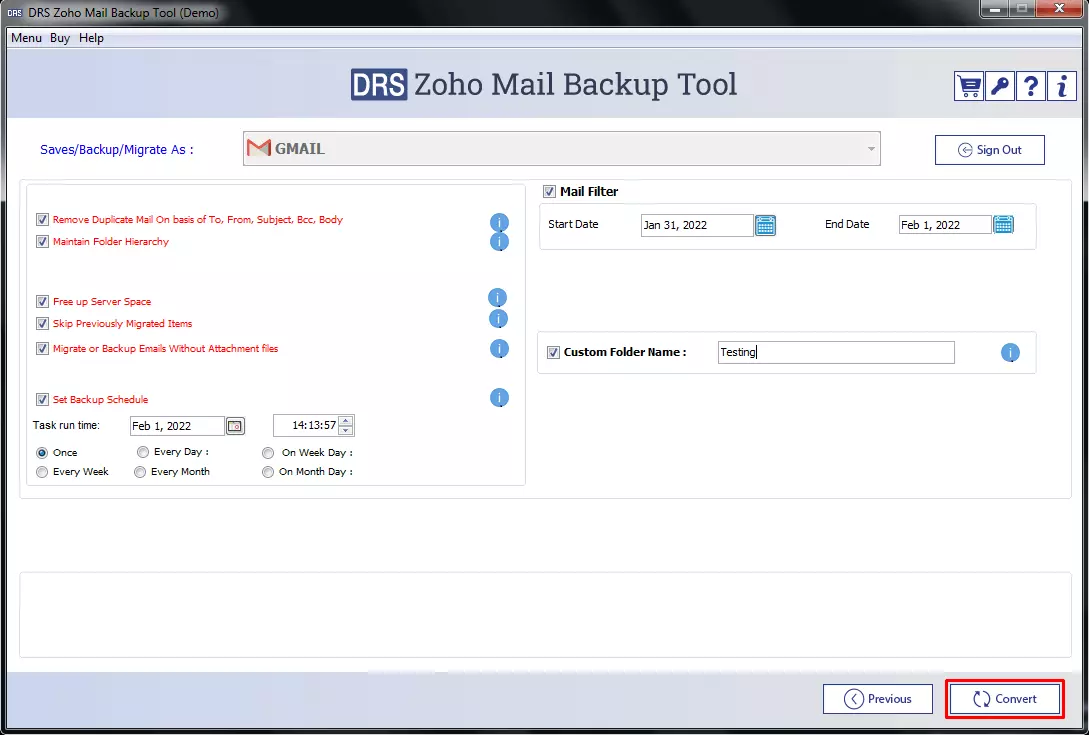Toggle Set Backup Schedule checkbox

pyautogui.click(x=42, y=399)
